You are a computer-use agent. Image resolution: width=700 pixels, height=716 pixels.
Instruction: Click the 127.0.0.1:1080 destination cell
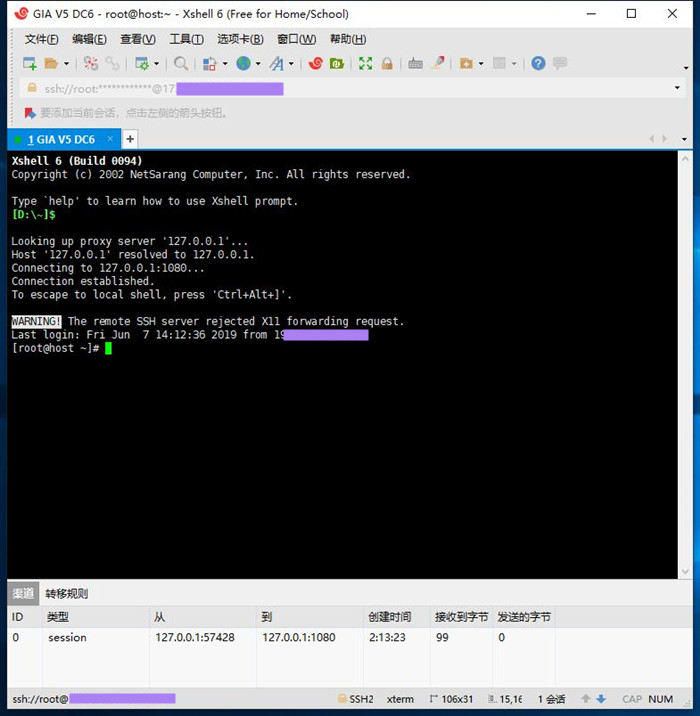299,637
